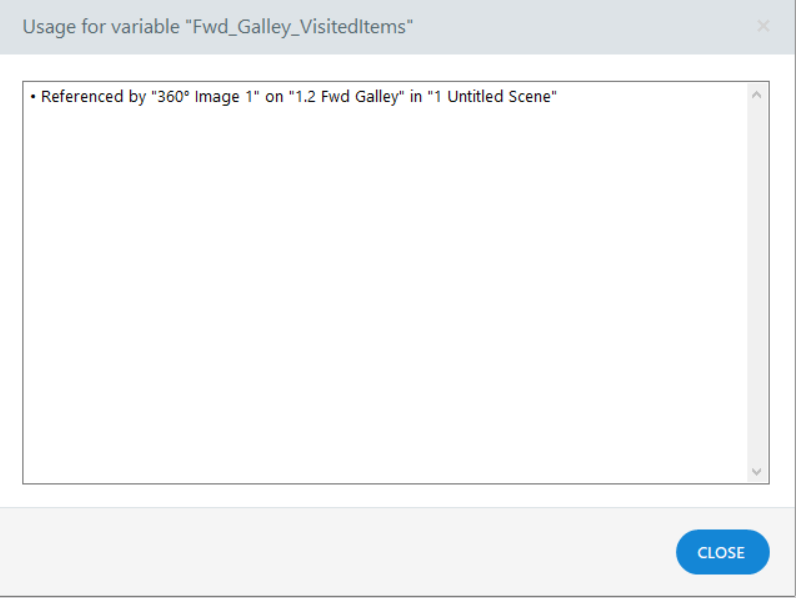This screenshot has height=598, width=796.
Task: Dismiss dialog with the X icon
Action: click(x=763, y=26)
